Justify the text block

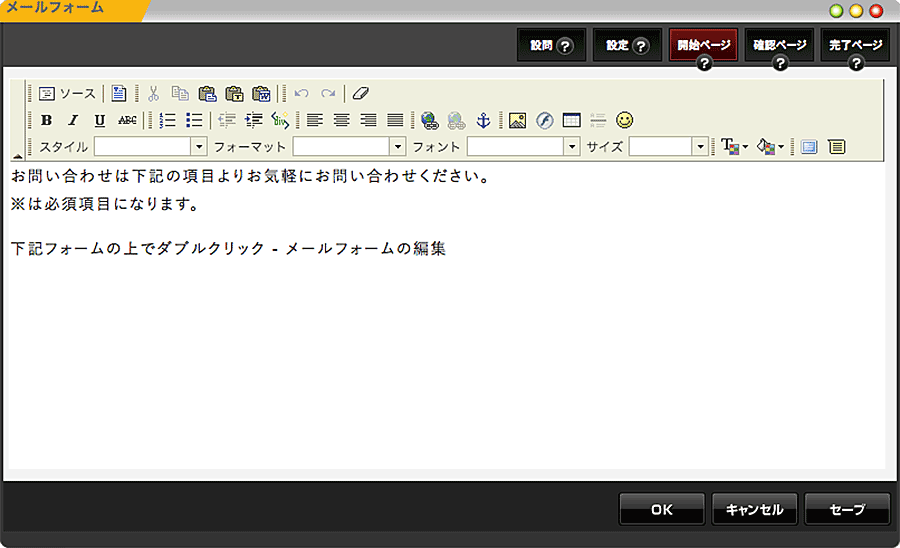(x=395, y=120)
